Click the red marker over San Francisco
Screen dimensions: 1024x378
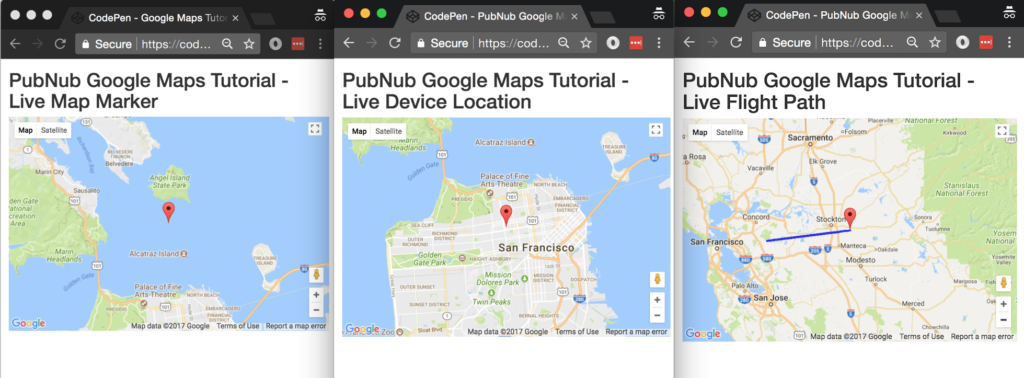coord(506,215)
